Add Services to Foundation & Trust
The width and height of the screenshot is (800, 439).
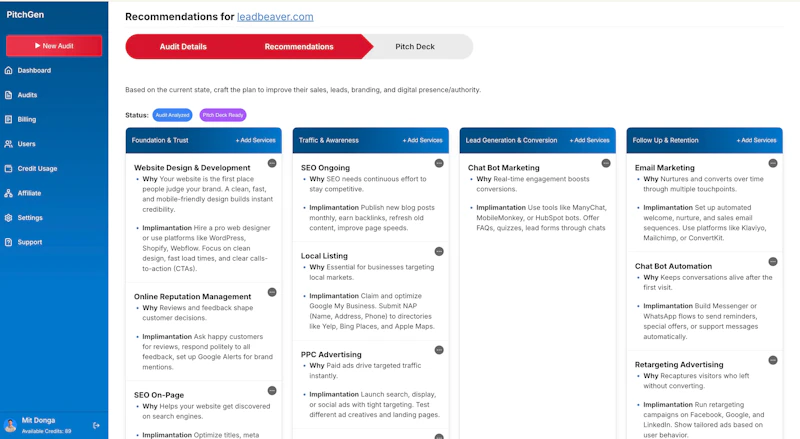256,140
